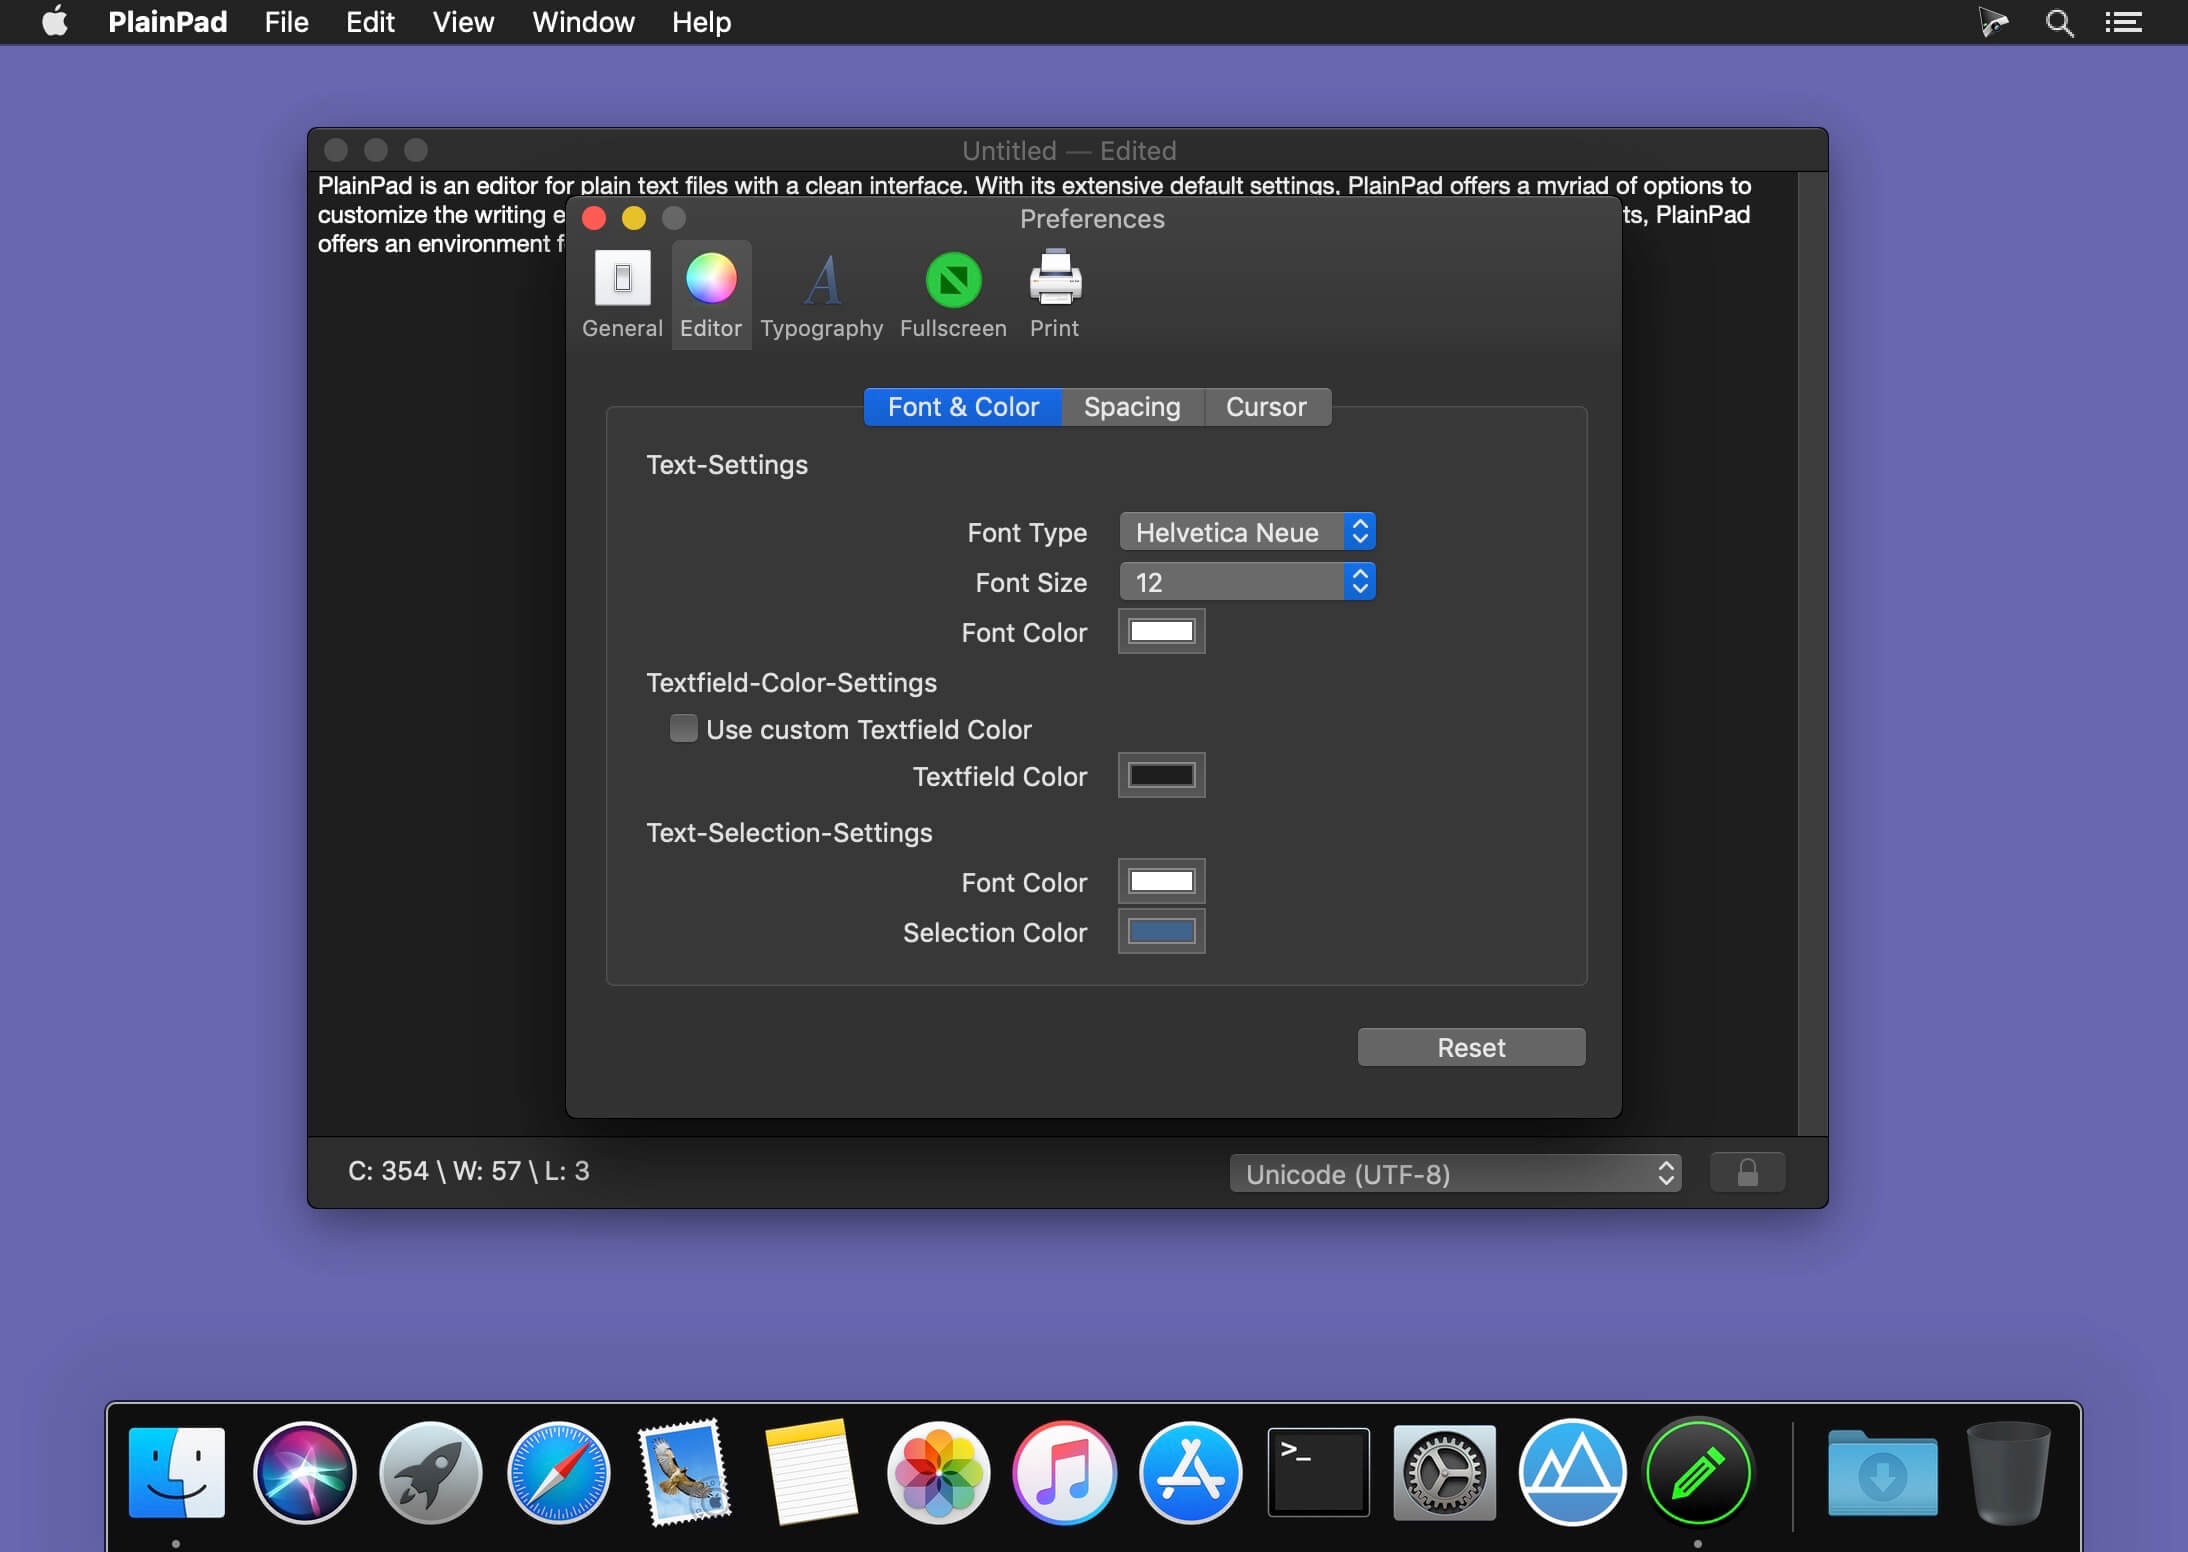Open Launchpad rocket in Dock
The width and height of the screenshot is (2188, 1552).
tap(430, 1472)
